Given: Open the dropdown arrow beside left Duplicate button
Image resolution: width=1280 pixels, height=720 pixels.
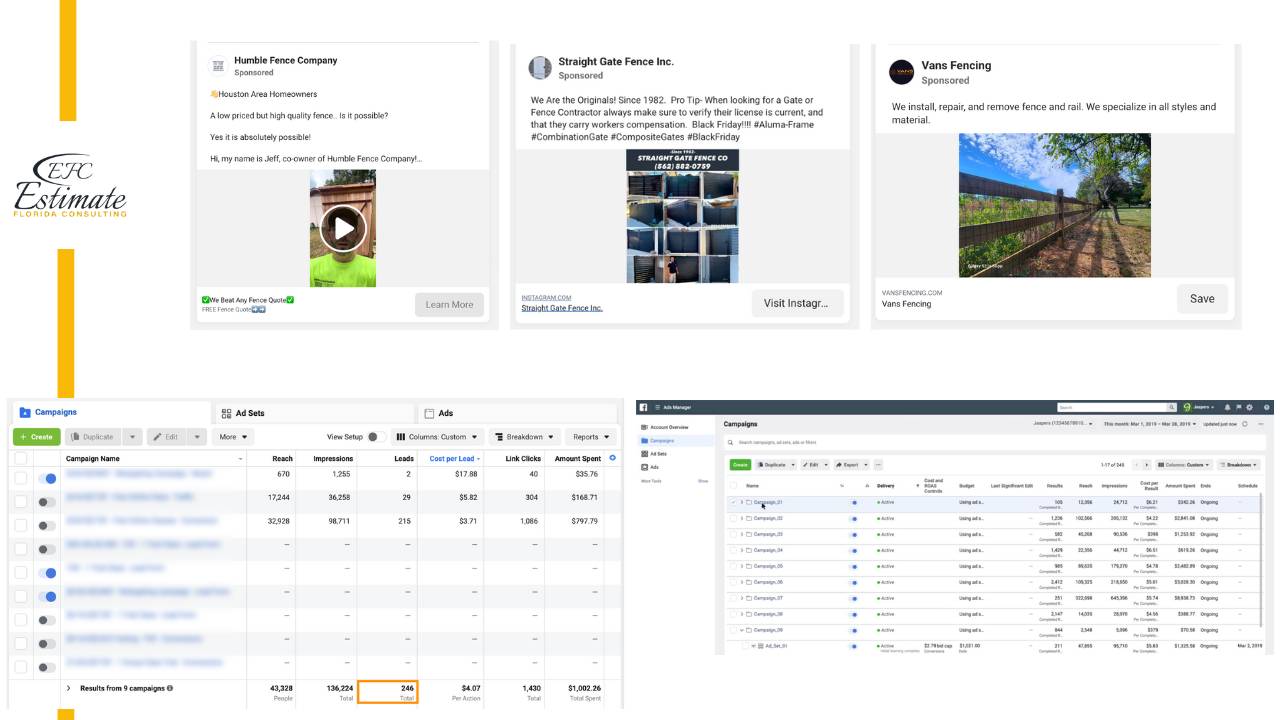Looking at the screenshot, I should [133, 437].
